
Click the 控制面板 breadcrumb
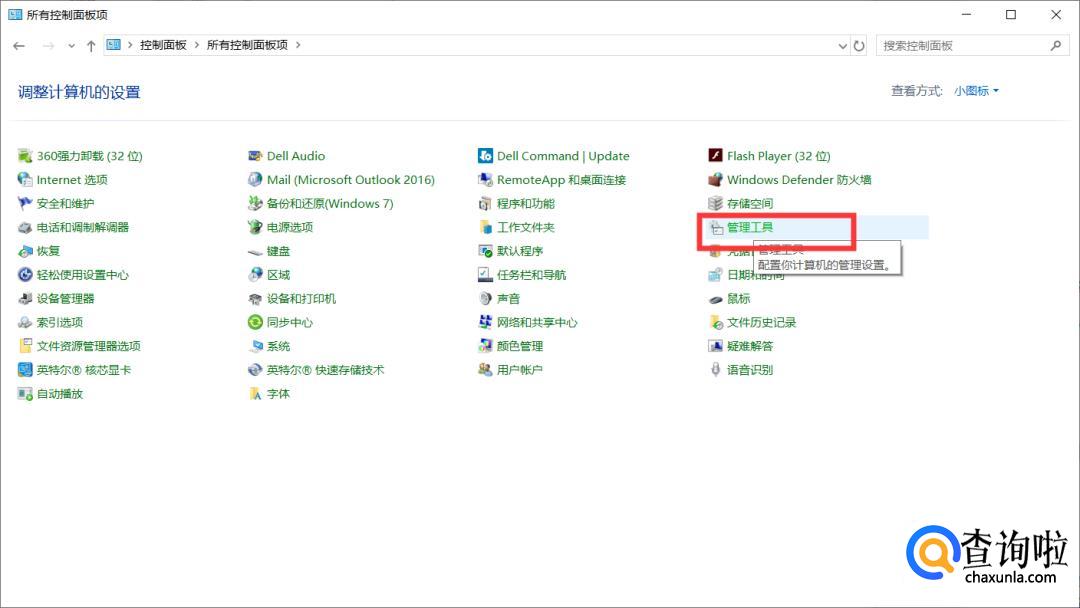click(163, 45)
